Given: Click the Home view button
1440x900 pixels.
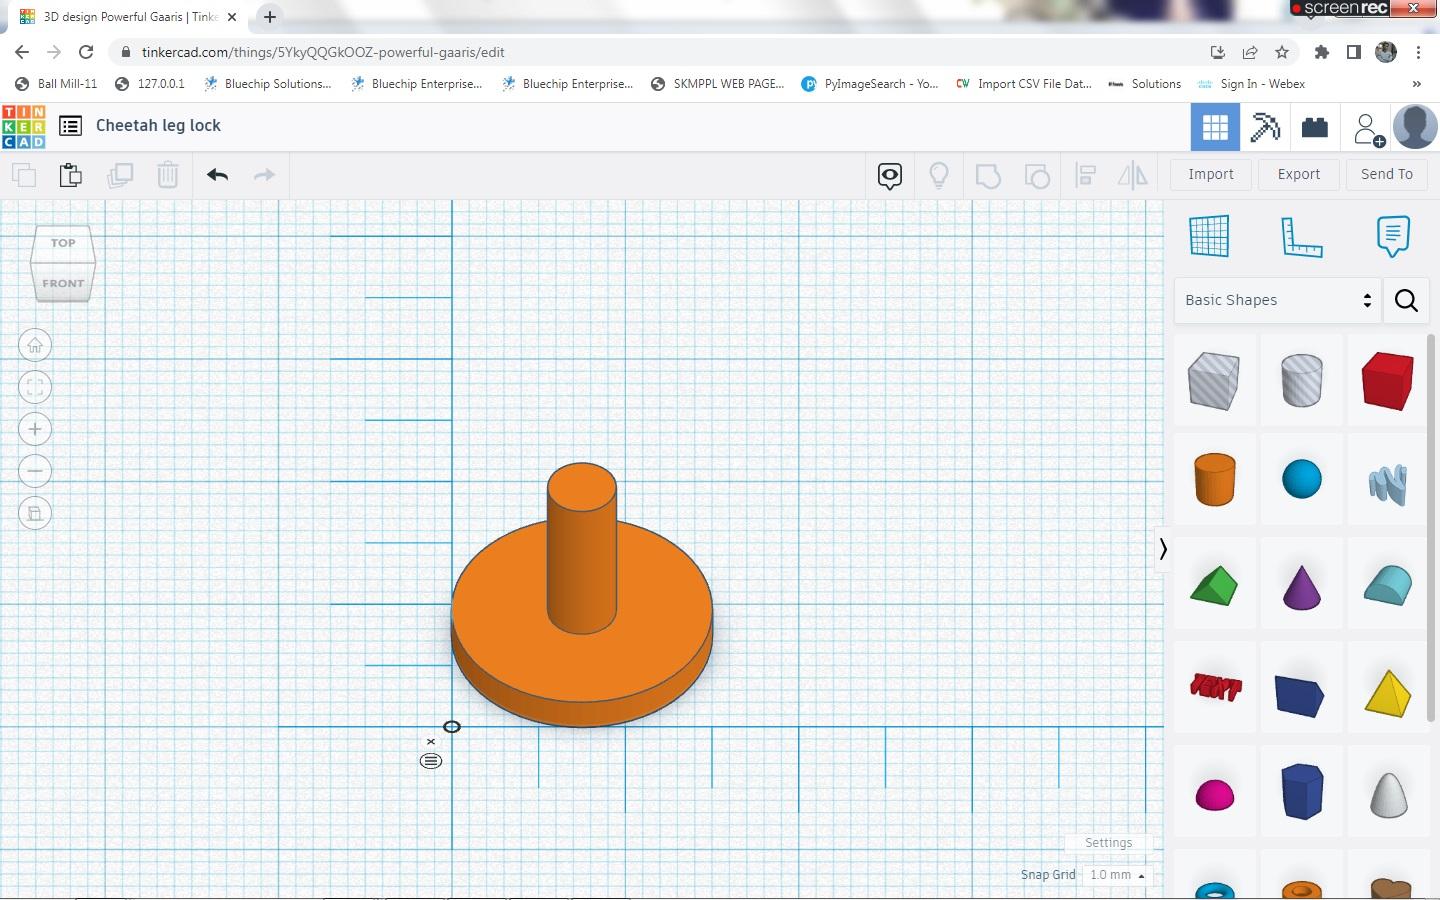Looking at the screenshot, I should [35, 346].
